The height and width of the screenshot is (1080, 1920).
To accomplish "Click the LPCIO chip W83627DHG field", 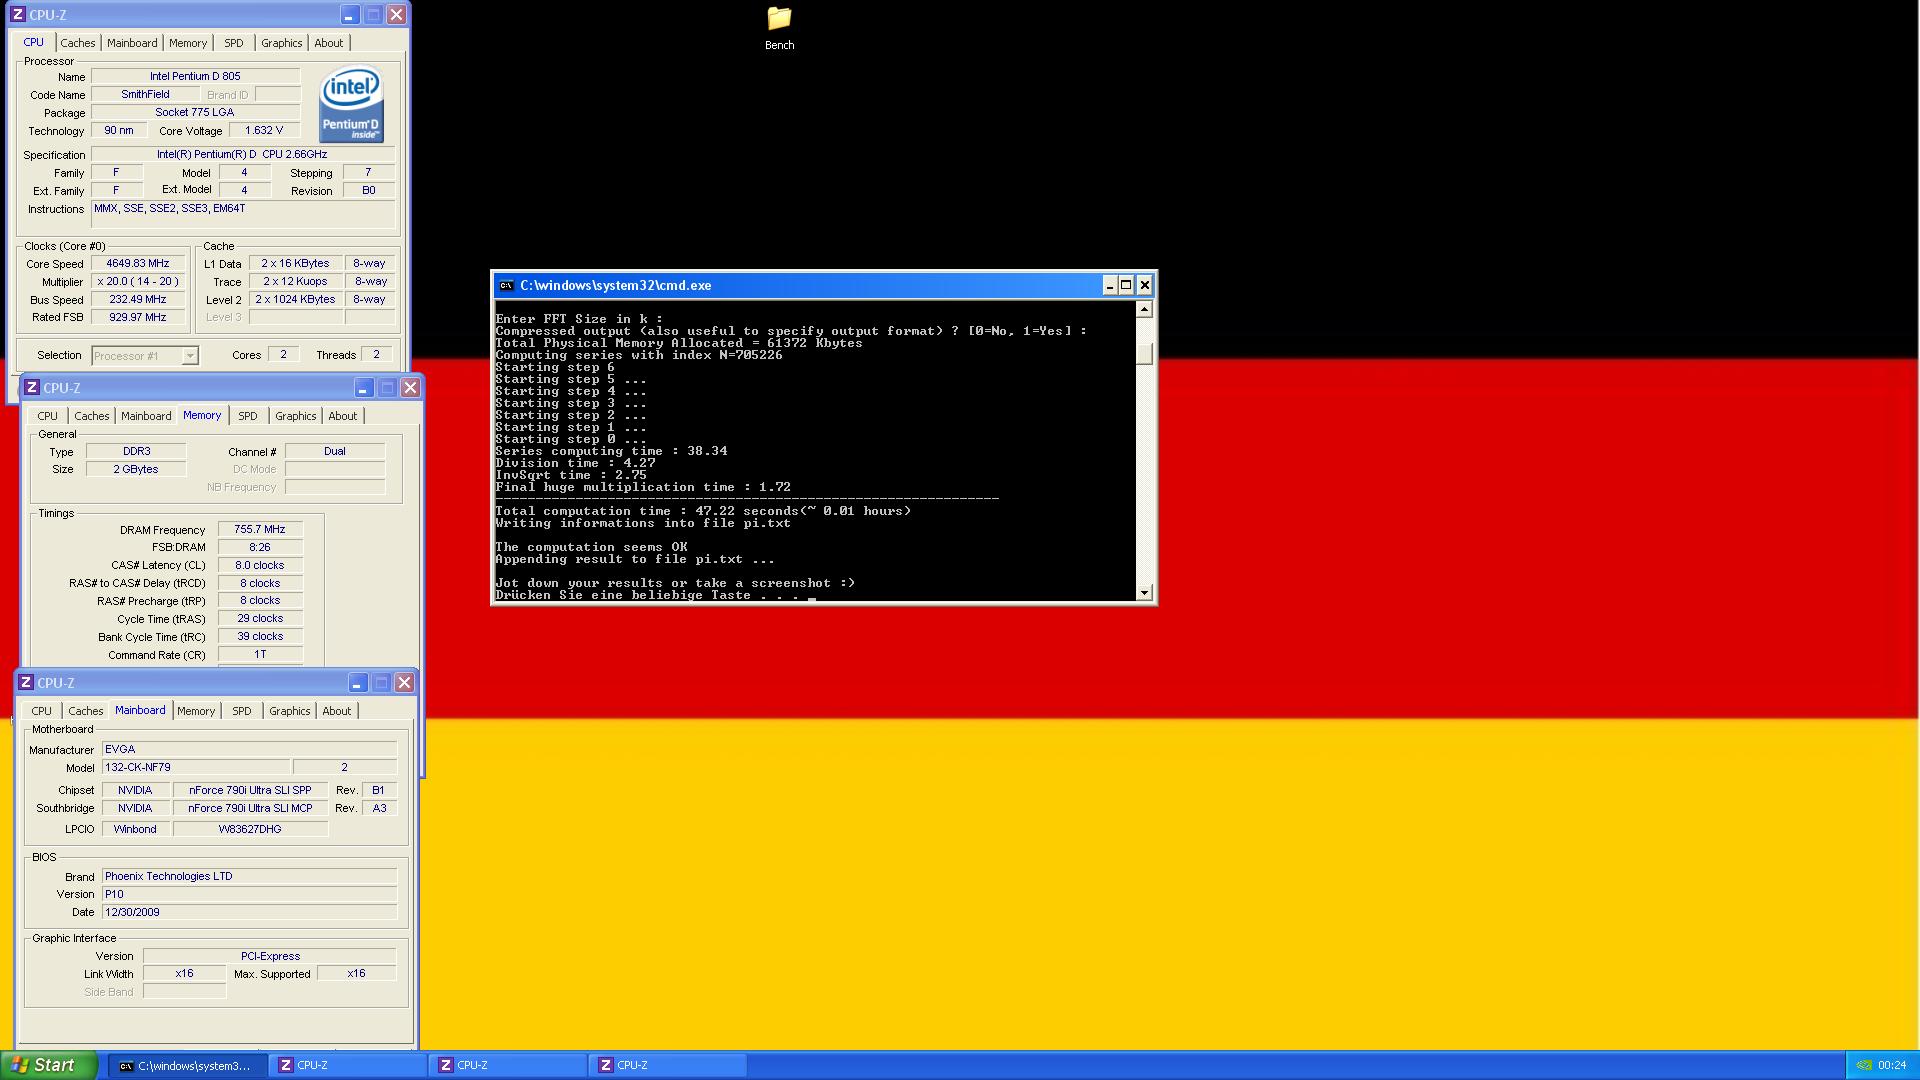I will [x=250, y=830].
